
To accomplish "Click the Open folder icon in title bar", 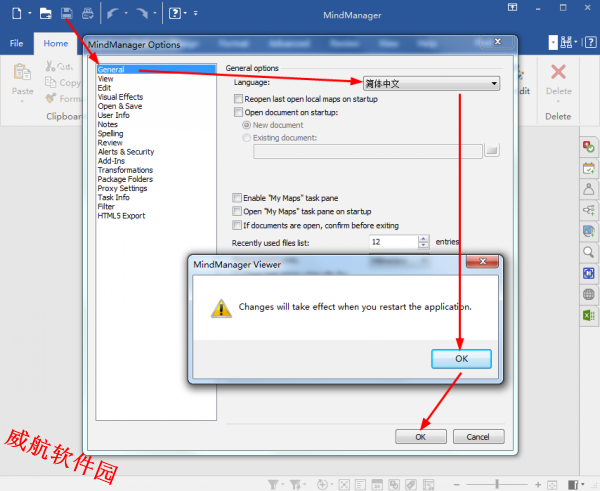I will point(44,14).
